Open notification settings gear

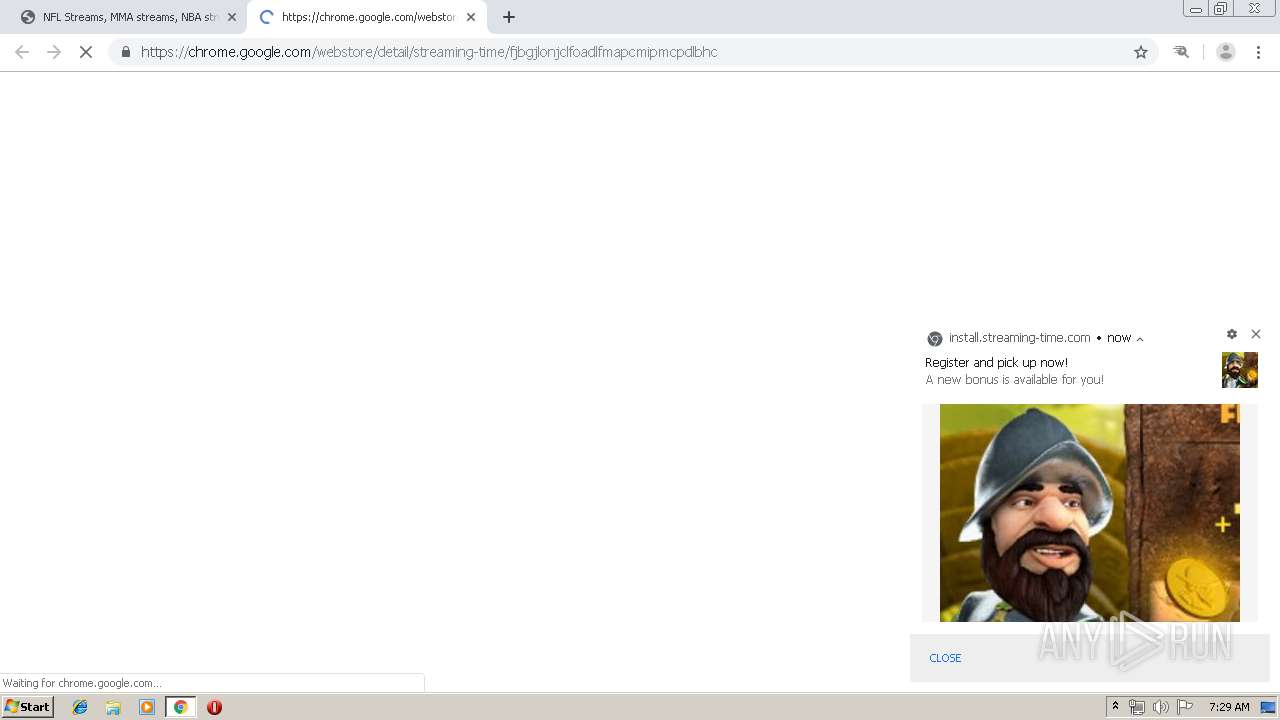pyautogui.click(x=1232, y=334)
